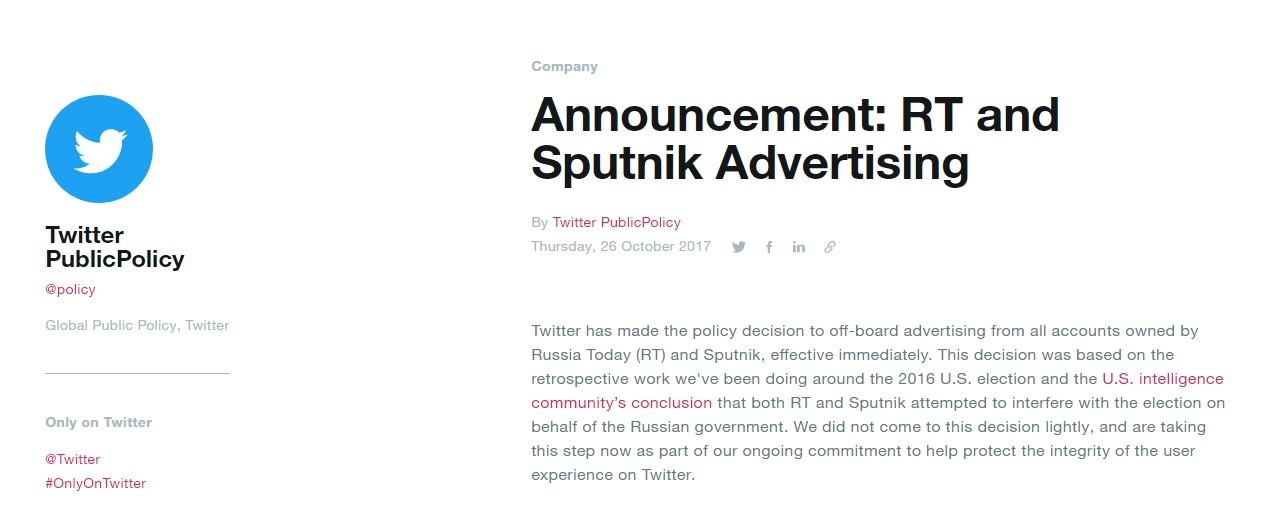Click the sidebar horizontal divider line
This screenshot has height=512, width=1261.
pyautogui.click(x=137, y=373)
